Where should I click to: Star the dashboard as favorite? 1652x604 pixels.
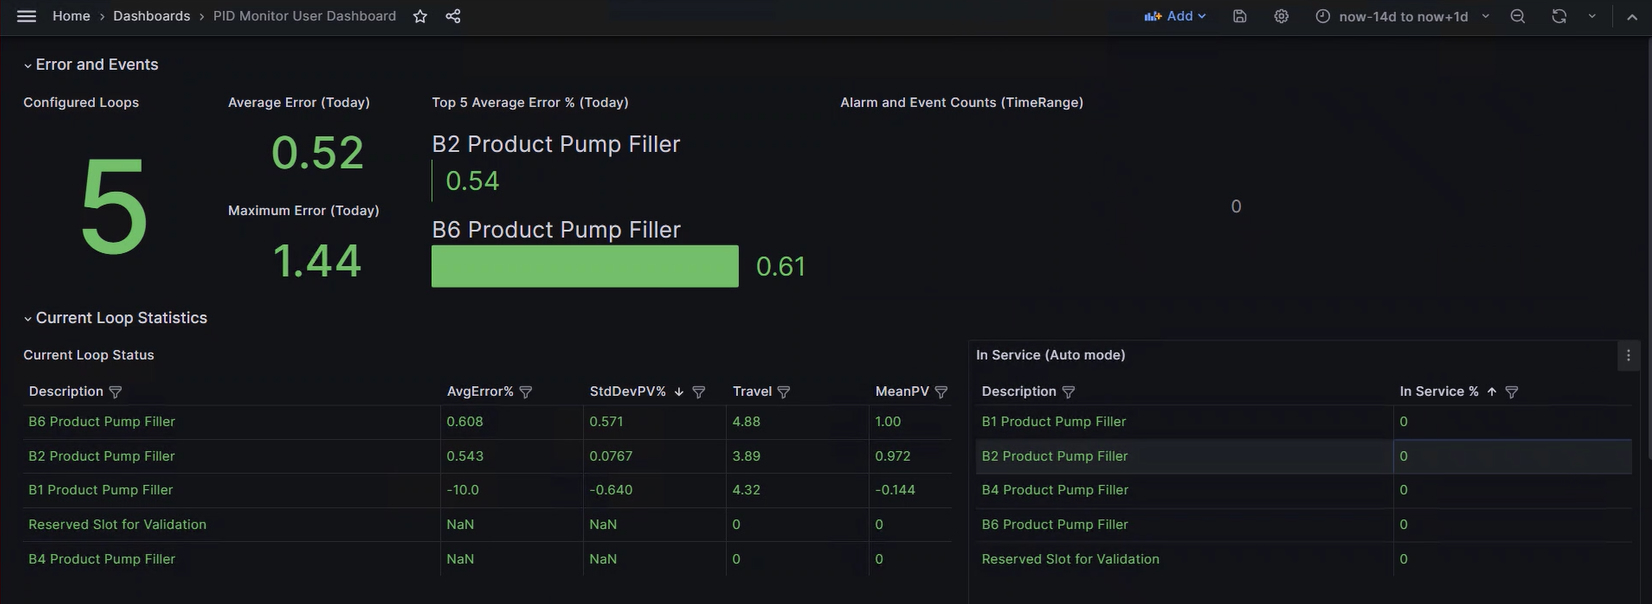tap(420, 16)
